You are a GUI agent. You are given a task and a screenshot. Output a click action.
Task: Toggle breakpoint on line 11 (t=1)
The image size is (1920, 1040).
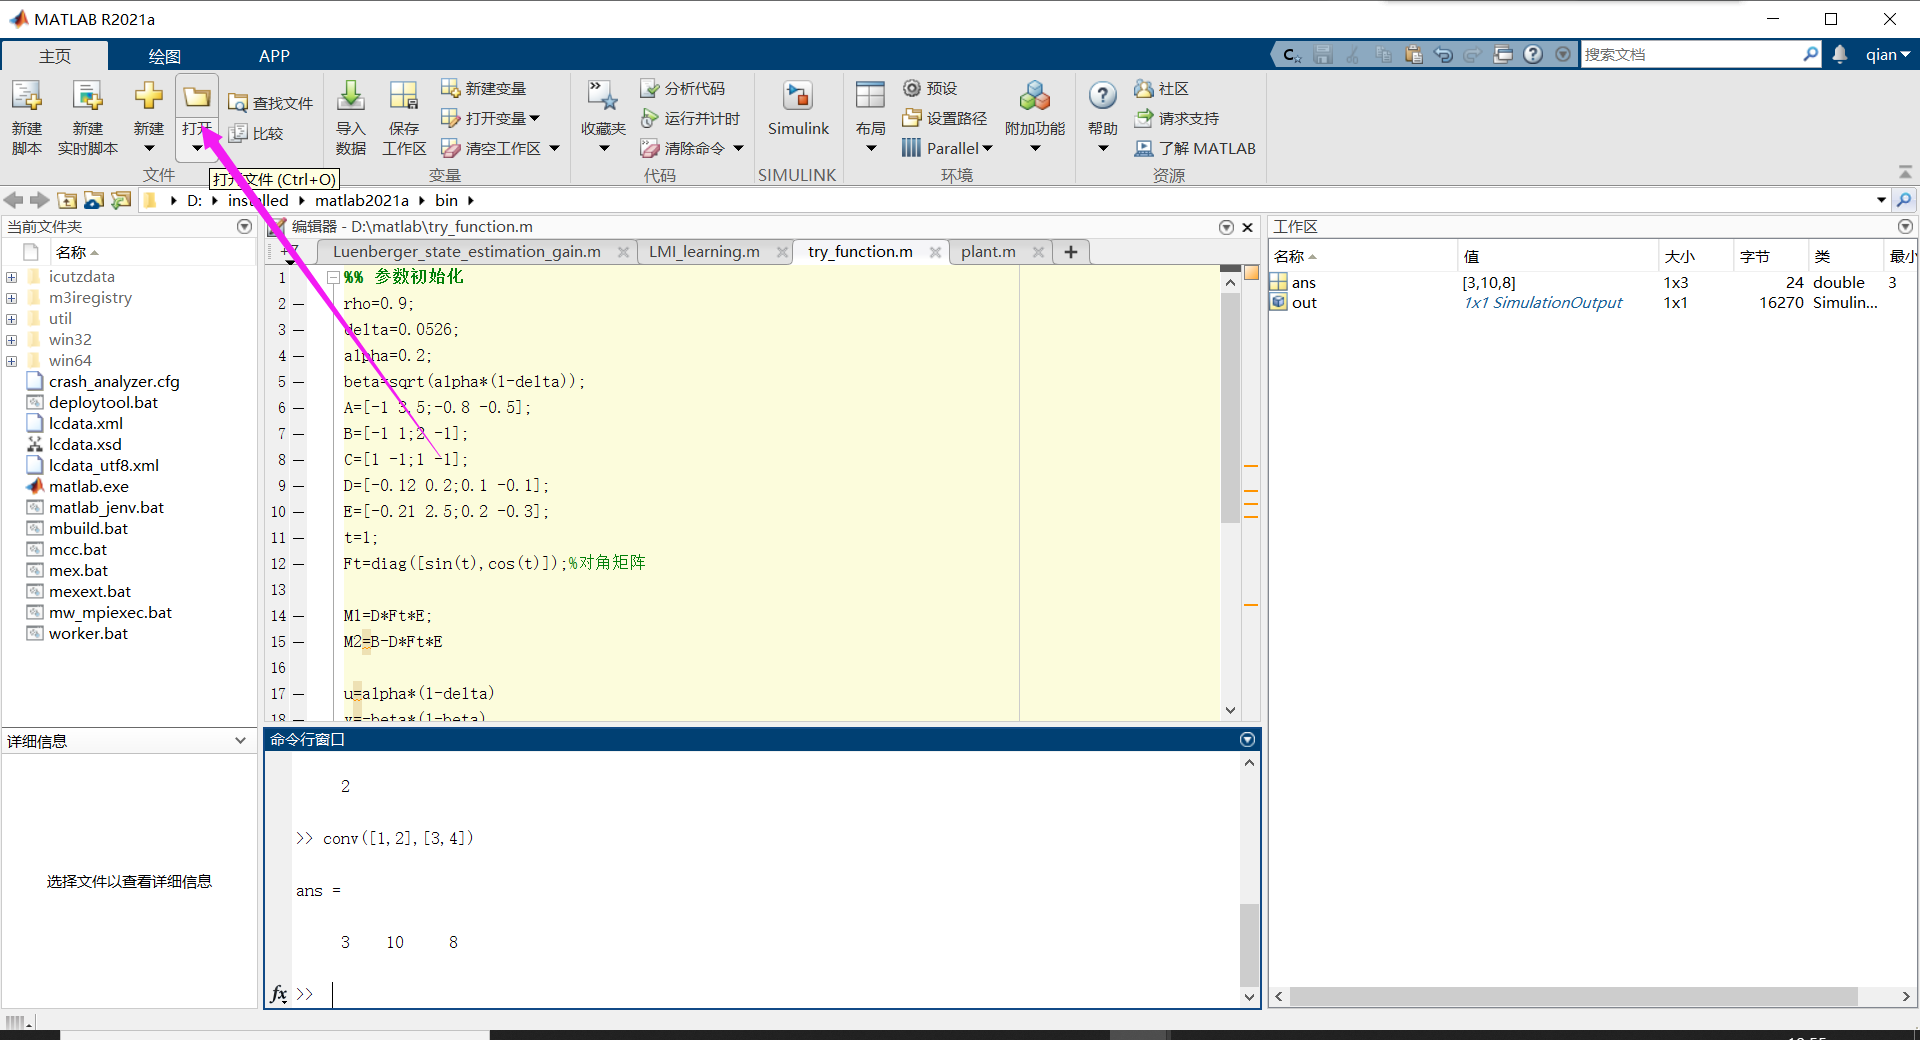(299, 538)
